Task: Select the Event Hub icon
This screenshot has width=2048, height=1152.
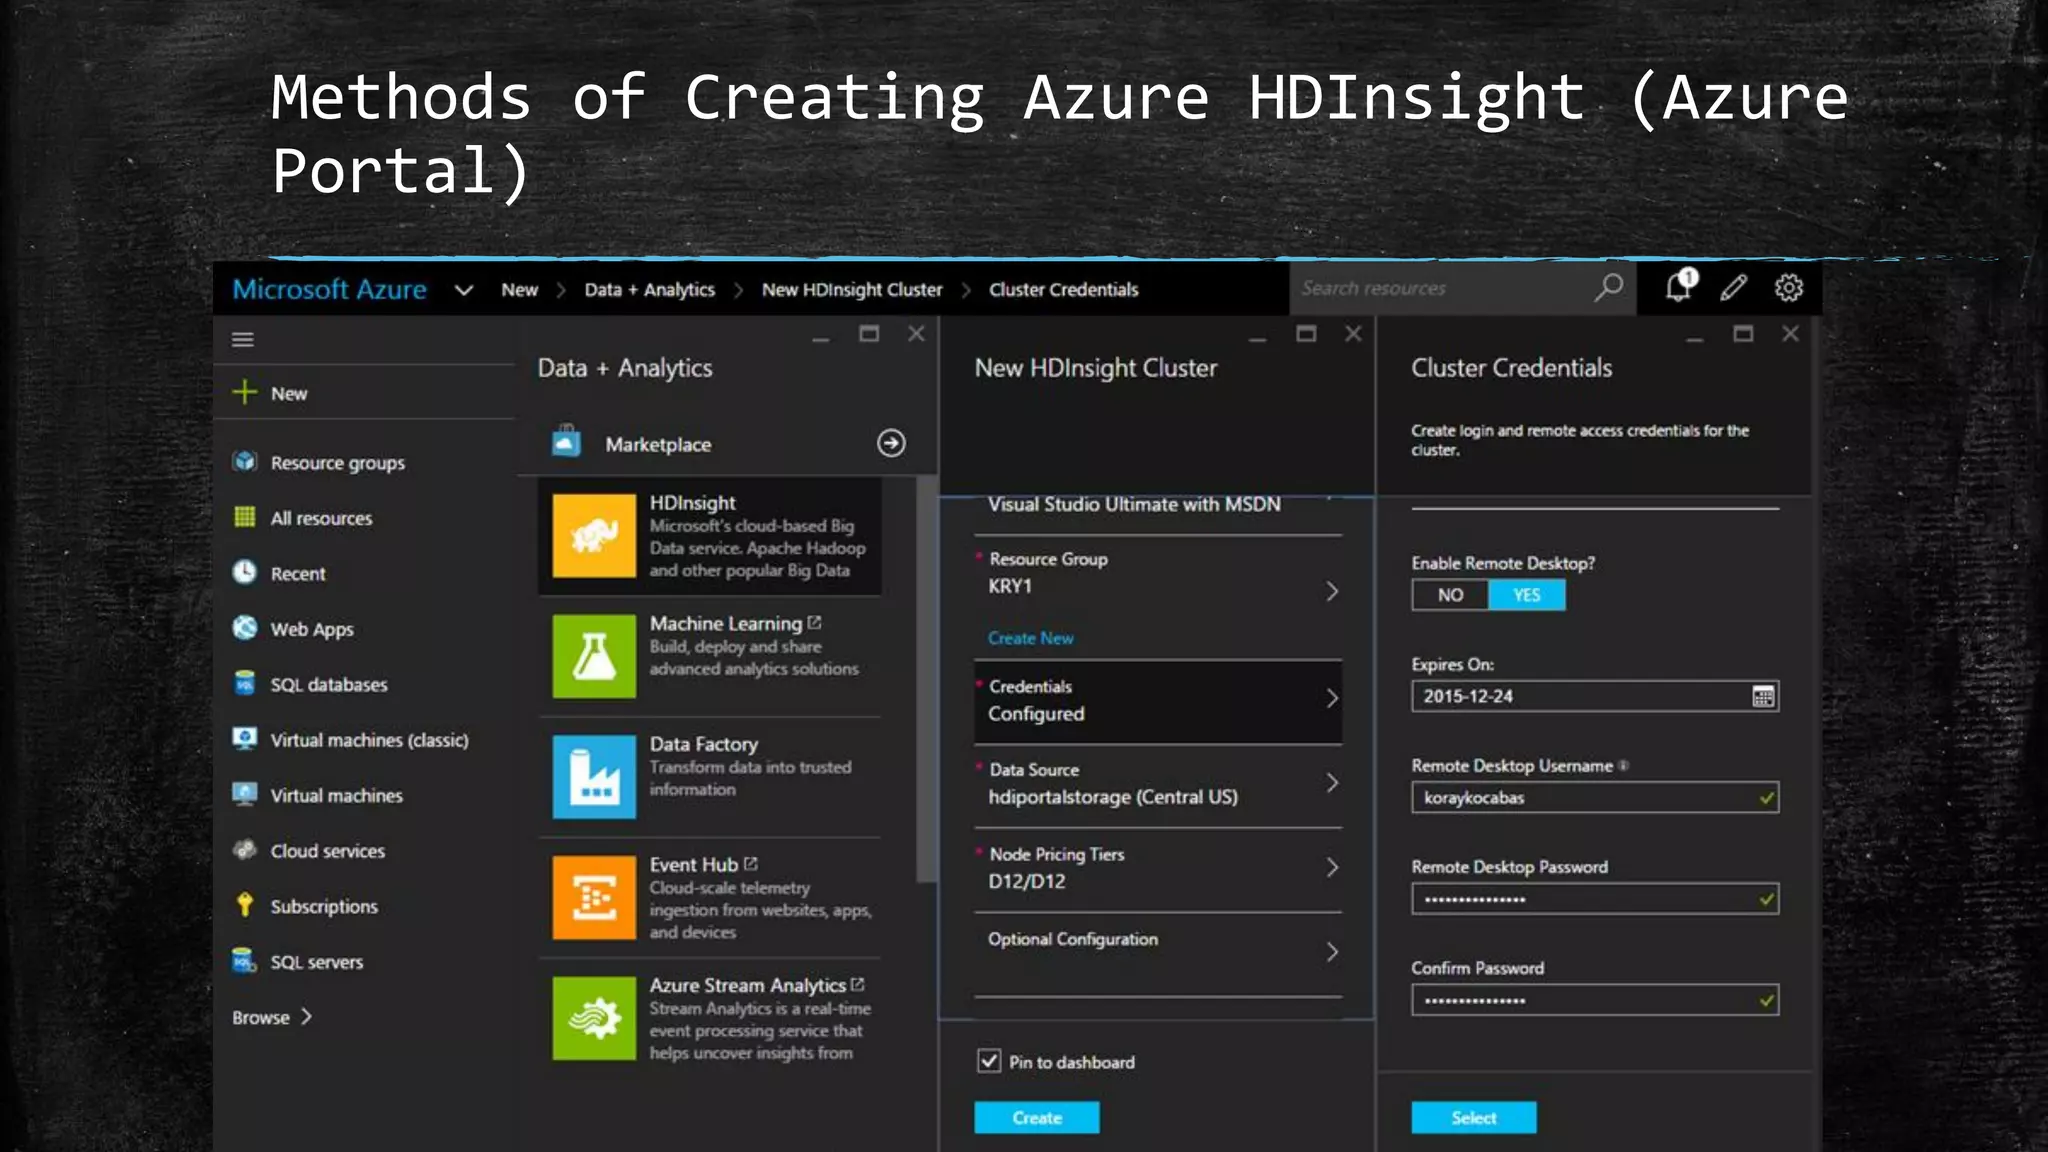Action: [594, 897]
